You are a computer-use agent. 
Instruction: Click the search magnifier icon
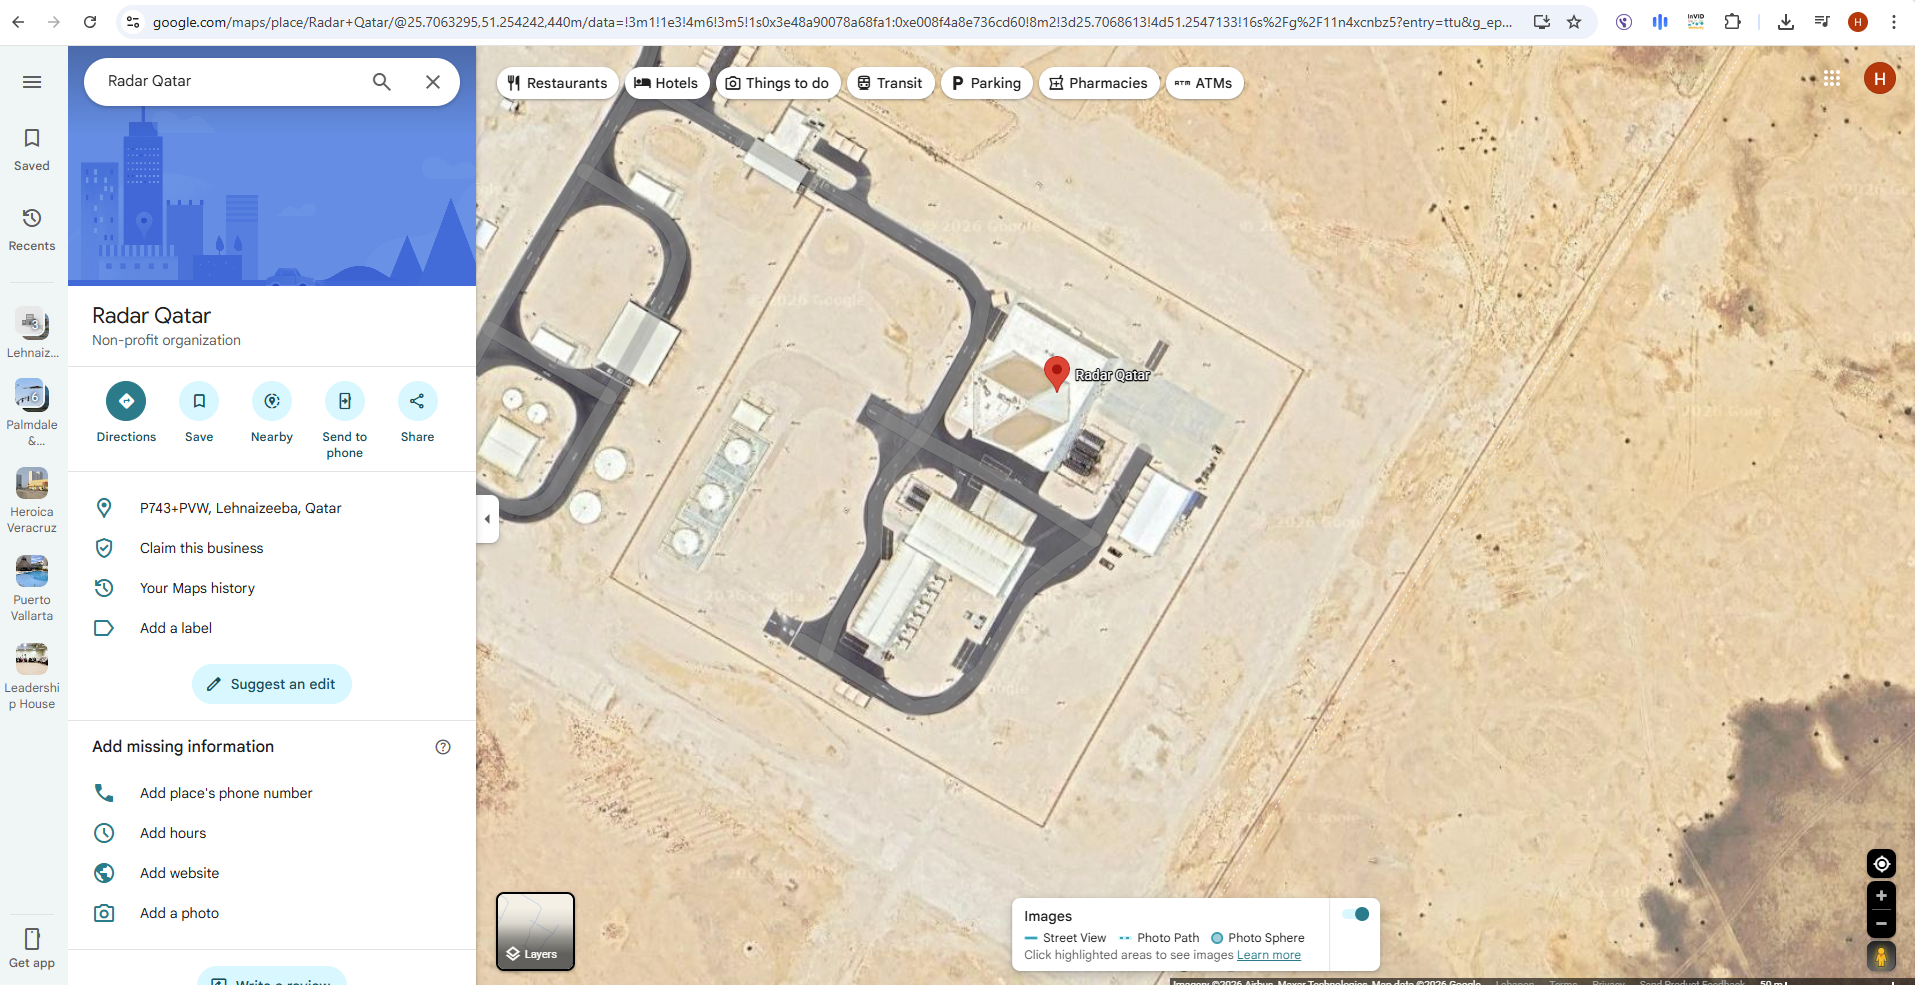tap(382, 82)
